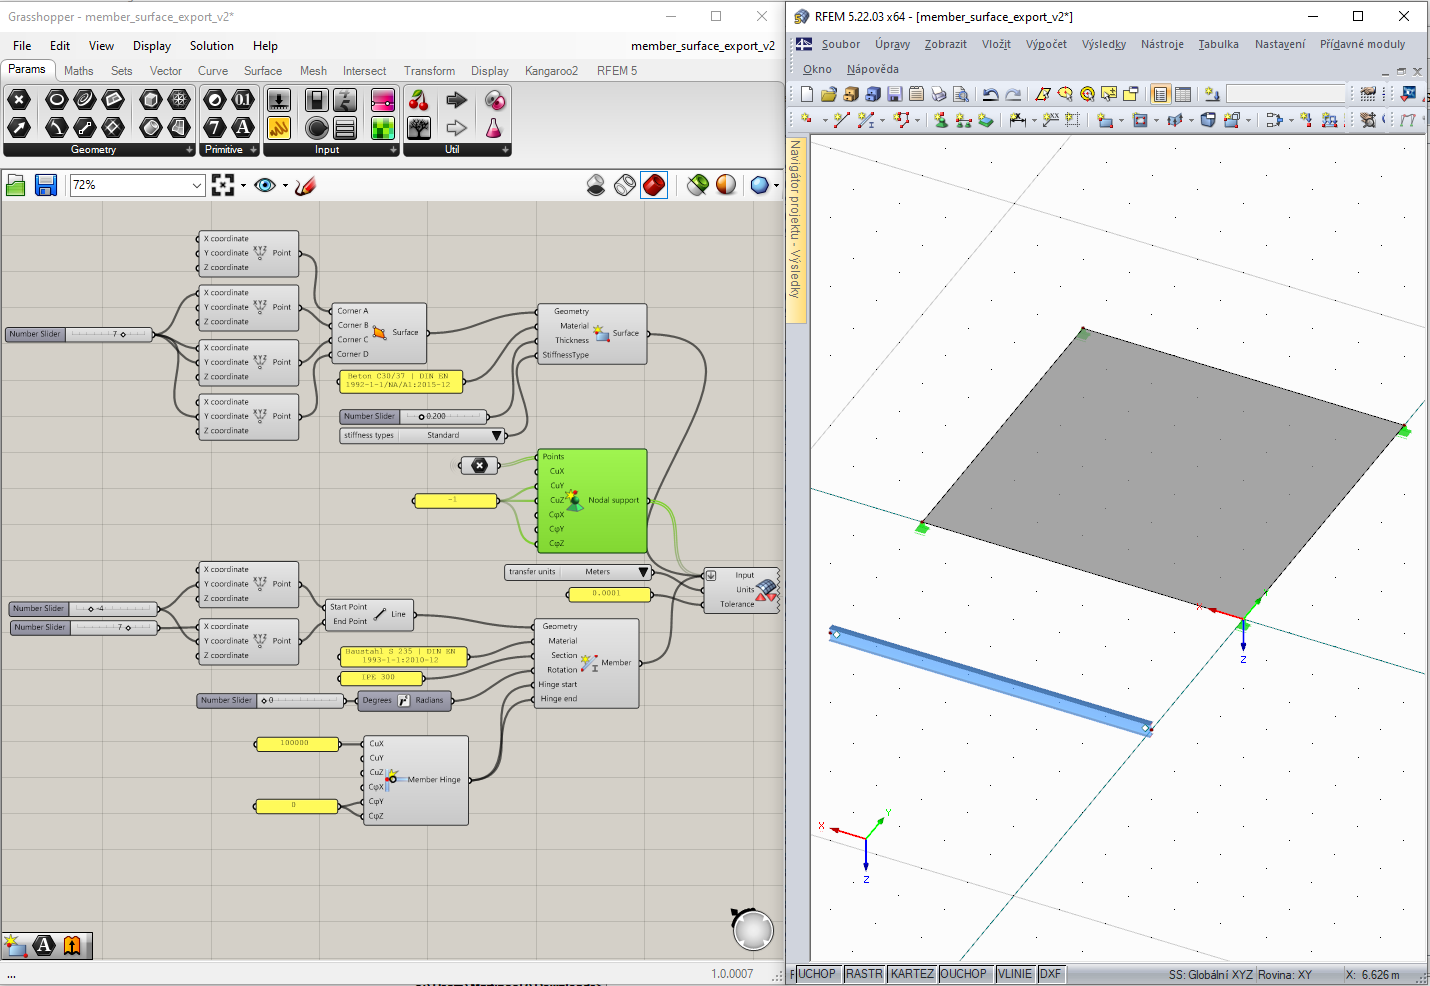This screenshot has height=986, width=1430.
Task: Select the red shaded preview icon in Grasshopper
Action: [x=653, y=185]
